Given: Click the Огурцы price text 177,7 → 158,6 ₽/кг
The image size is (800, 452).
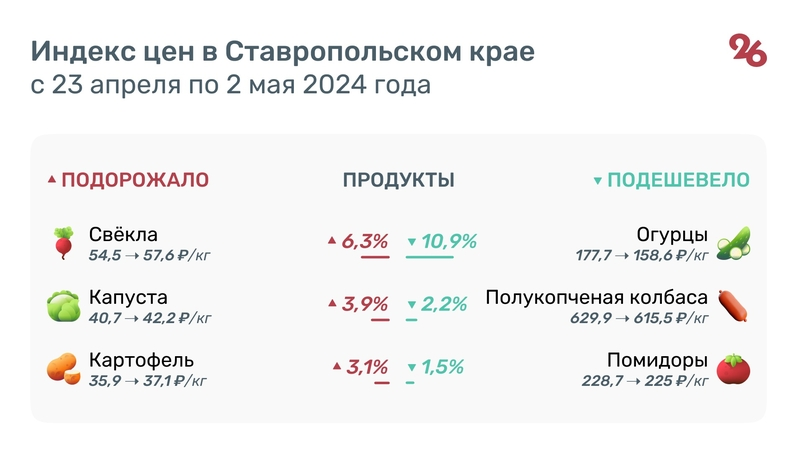Looking at the screenshot, I should pos(642,256).
